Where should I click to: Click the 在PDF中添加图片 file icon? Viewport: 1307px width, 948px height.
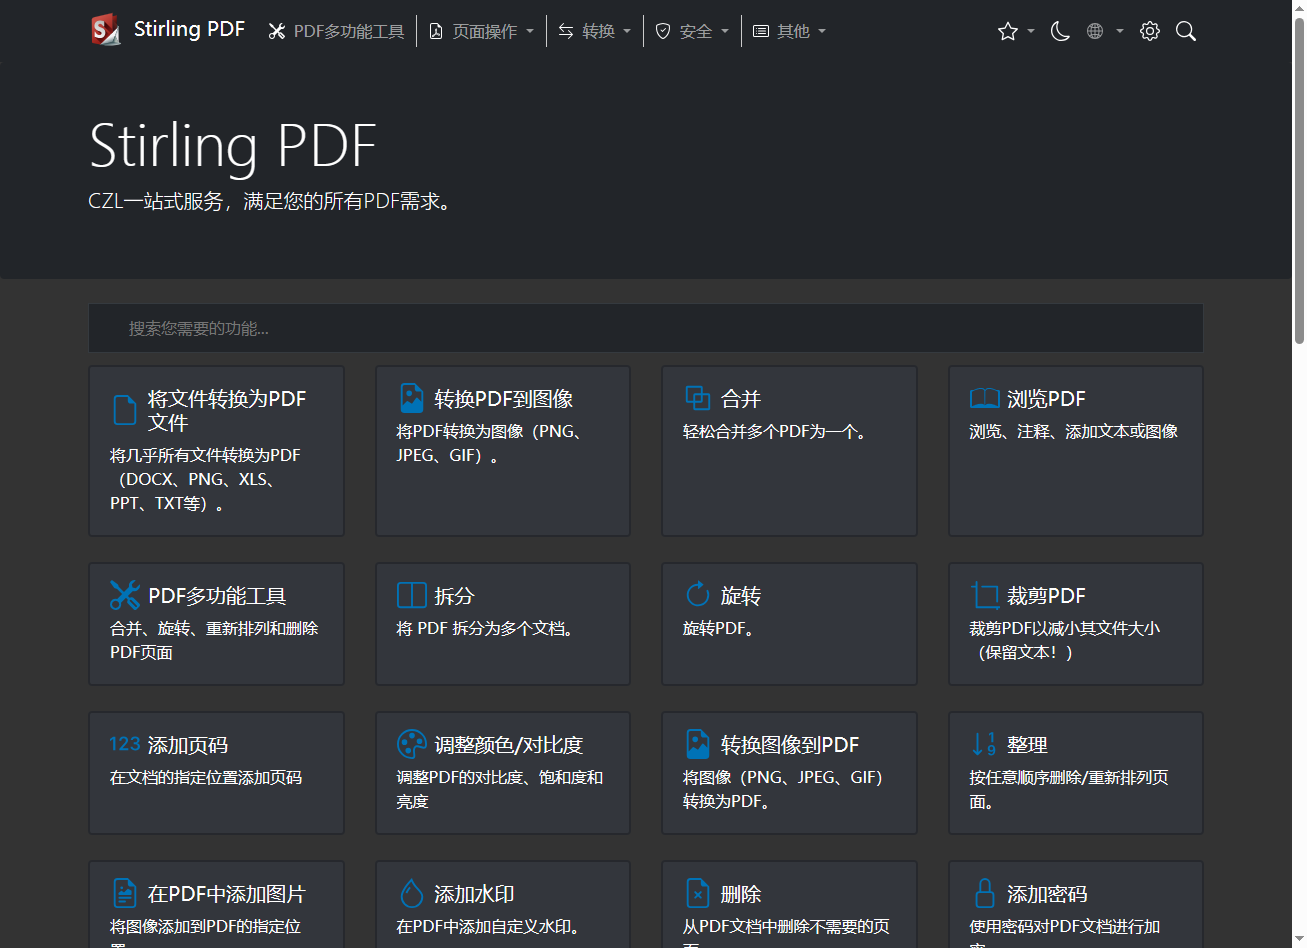125,893
